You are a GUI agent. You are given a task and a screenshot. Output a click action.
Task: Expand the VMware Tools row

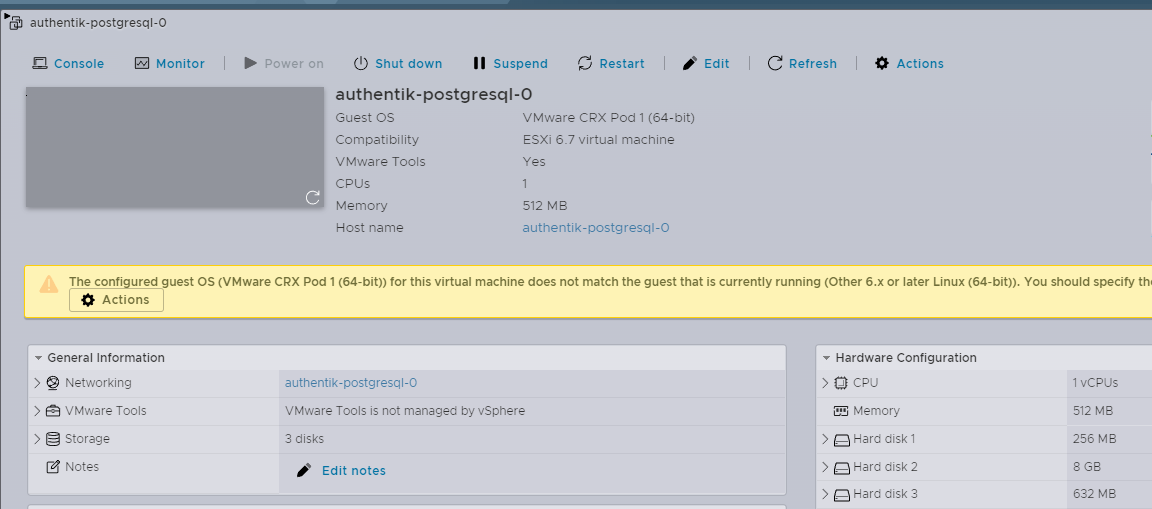click(37, 411)
